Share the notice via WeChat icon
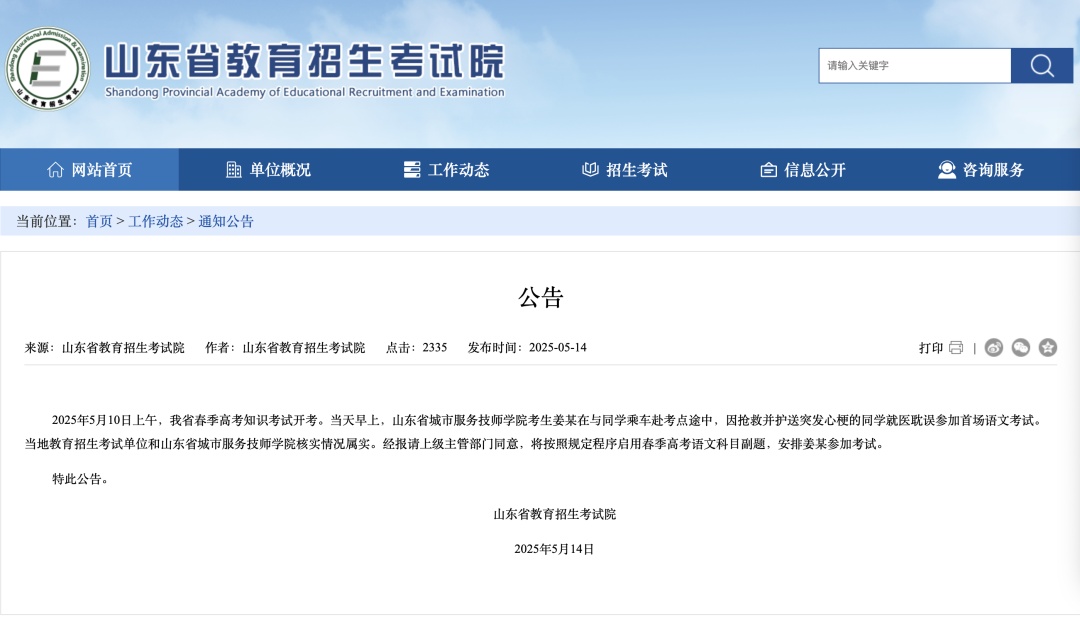1080x617 pixels. [1020, 348]
